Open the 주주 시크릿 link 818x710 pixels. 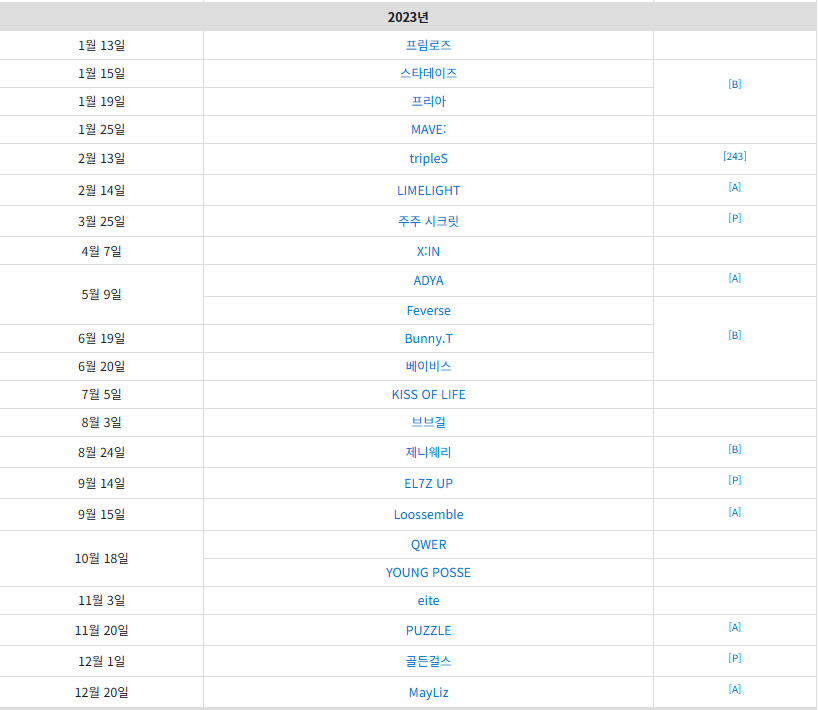[428, 221]
